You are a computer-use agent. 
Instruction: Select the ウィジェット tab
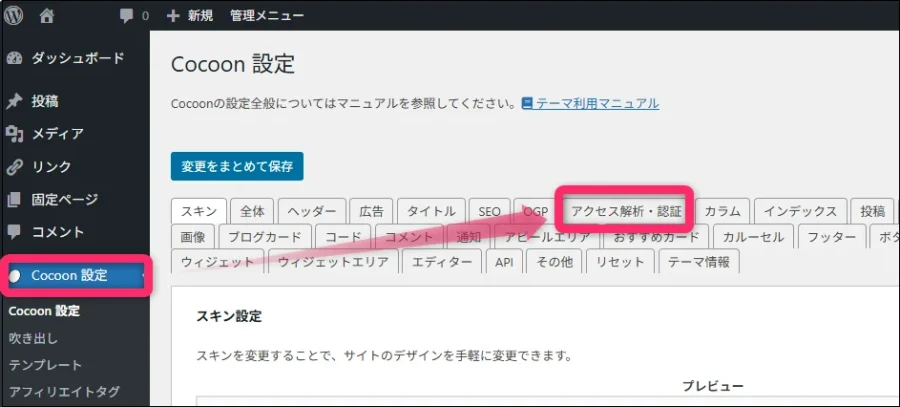point(218,262)
